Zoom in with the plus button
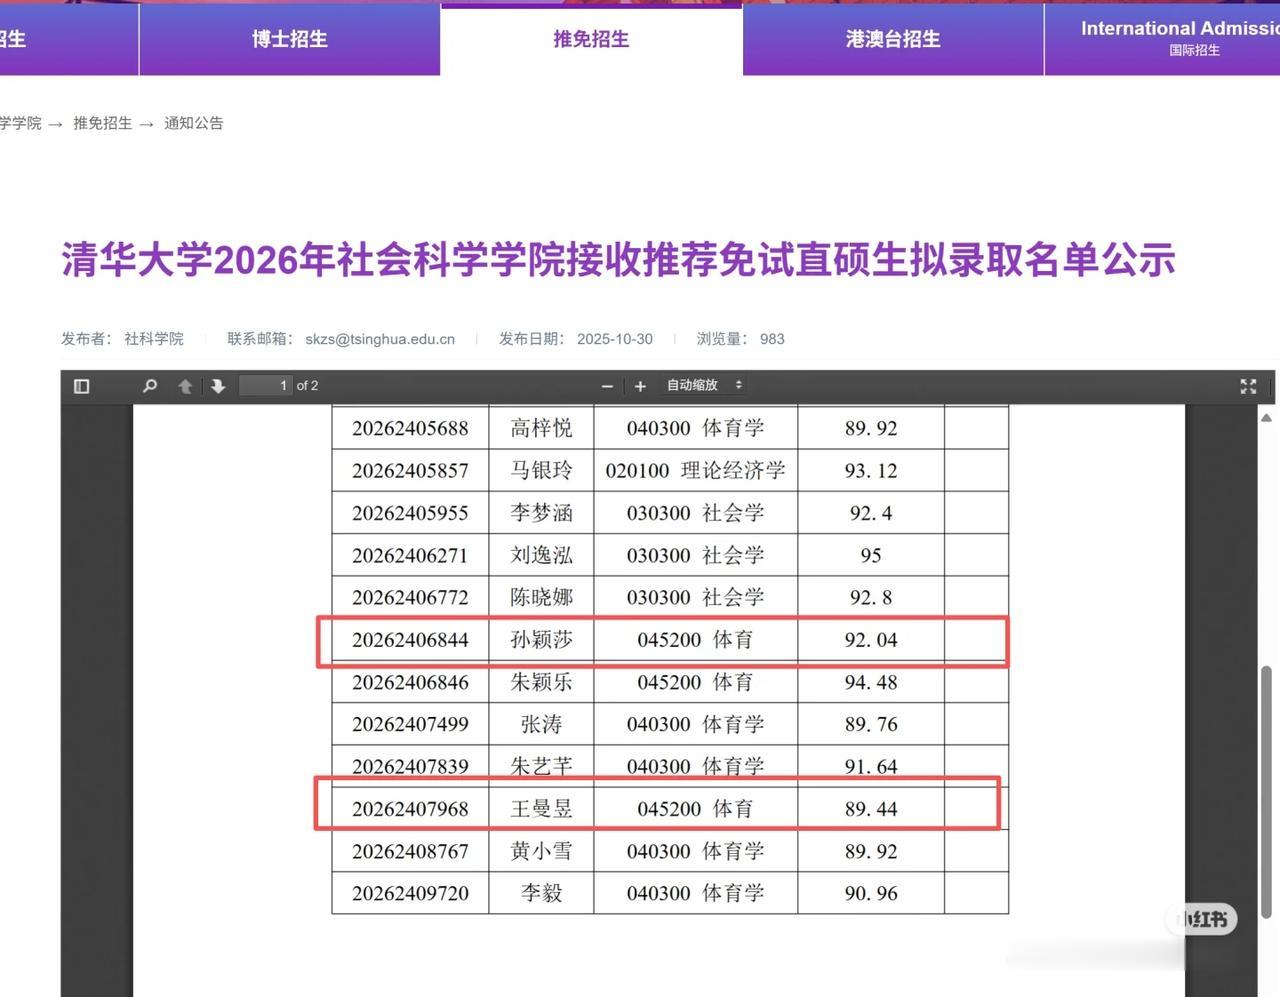This screenshot has height=997, width=1280. pyautogui.click(x=640, y=386)
